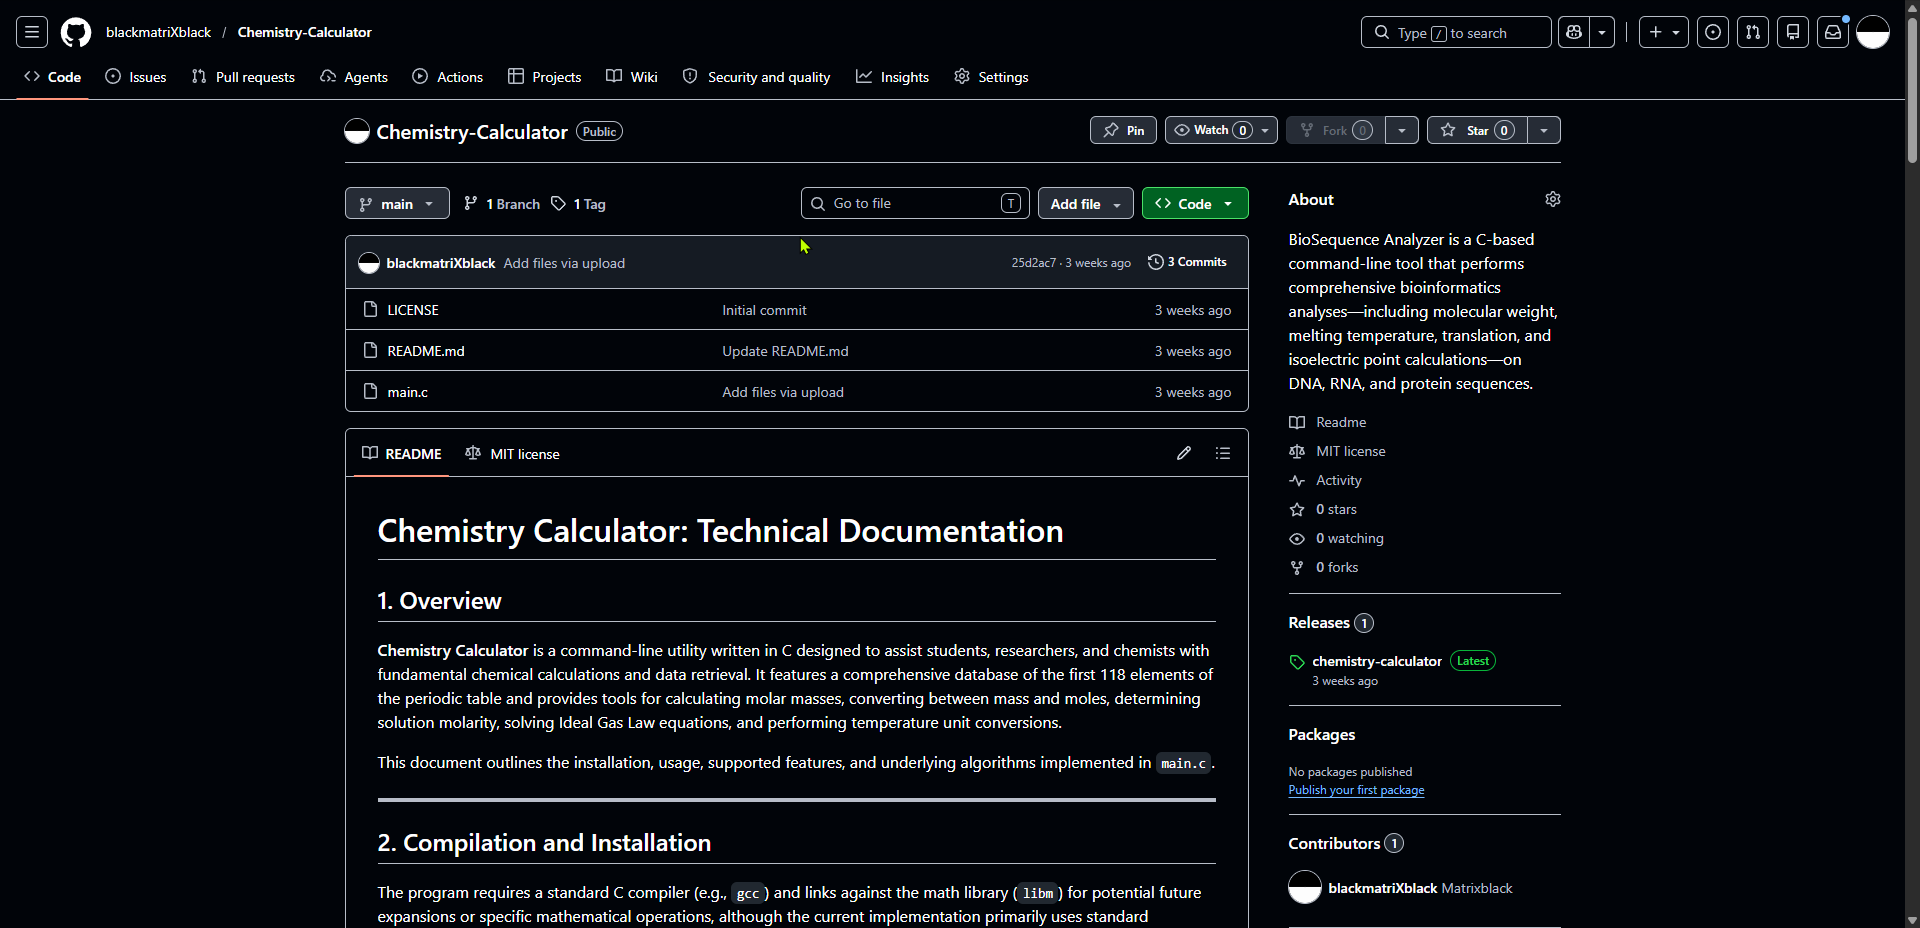The height and width of the screenshot is (928, 1920).
Task: Select the README tab in the file viewer
Action: [402, 454]
